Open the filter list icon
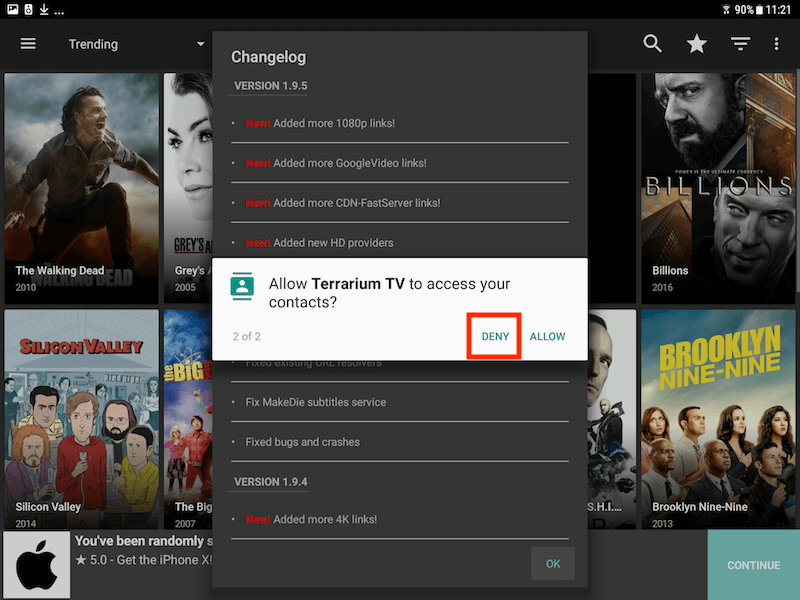The image size is (800, 600). pos(740,44)
